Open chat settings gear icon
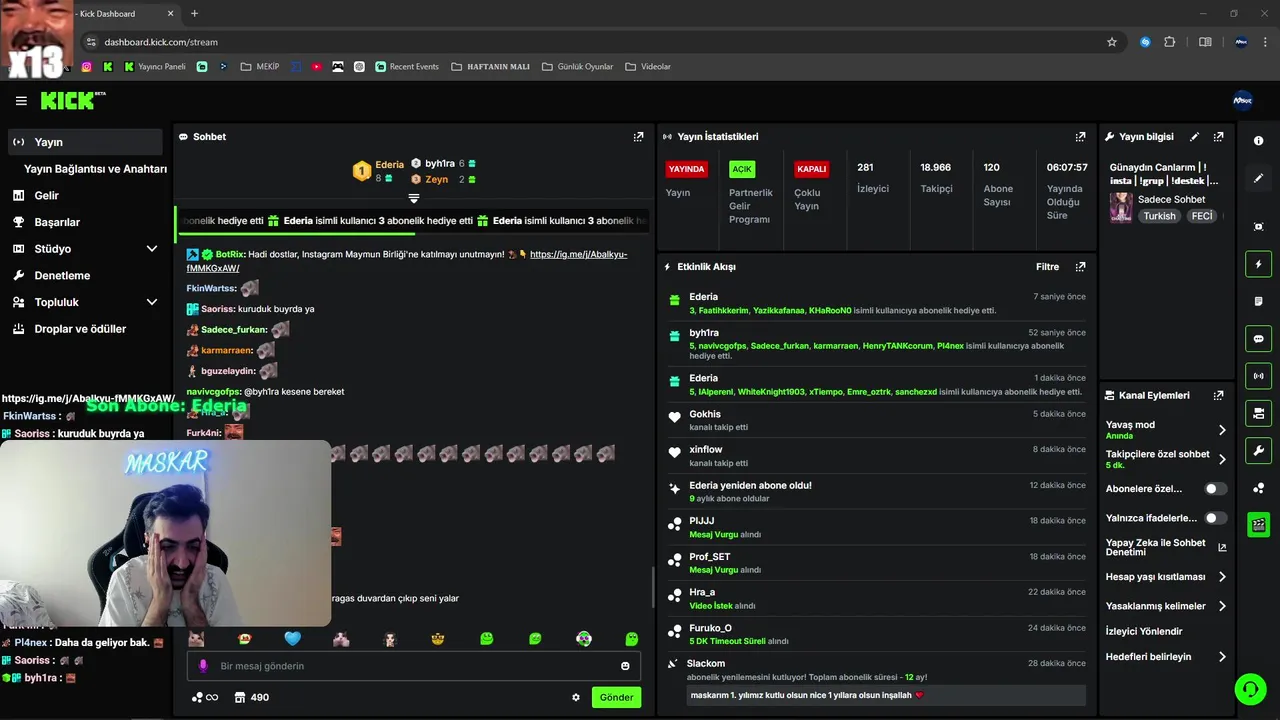Viewport: 1280px width, 720px height. [576, 698]
